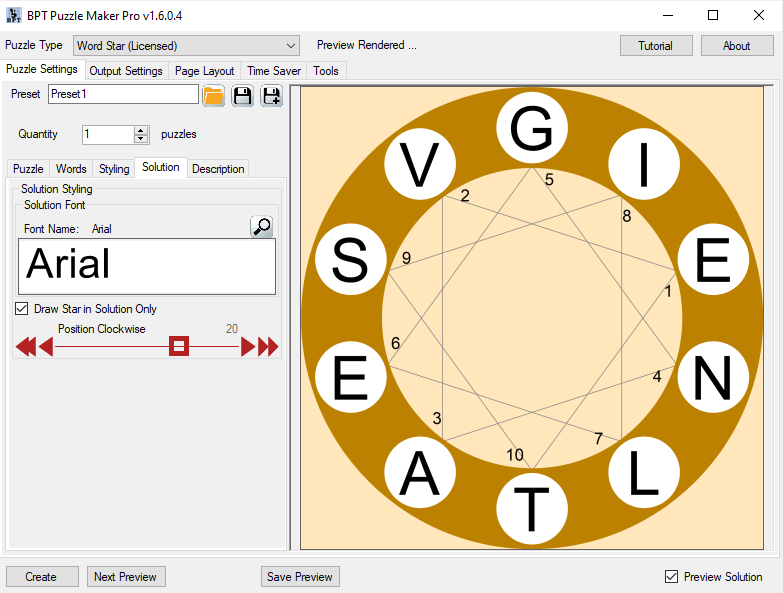783x593 pixels.
Task: Jump slider far right with double arrows
Action: point(268,346)
